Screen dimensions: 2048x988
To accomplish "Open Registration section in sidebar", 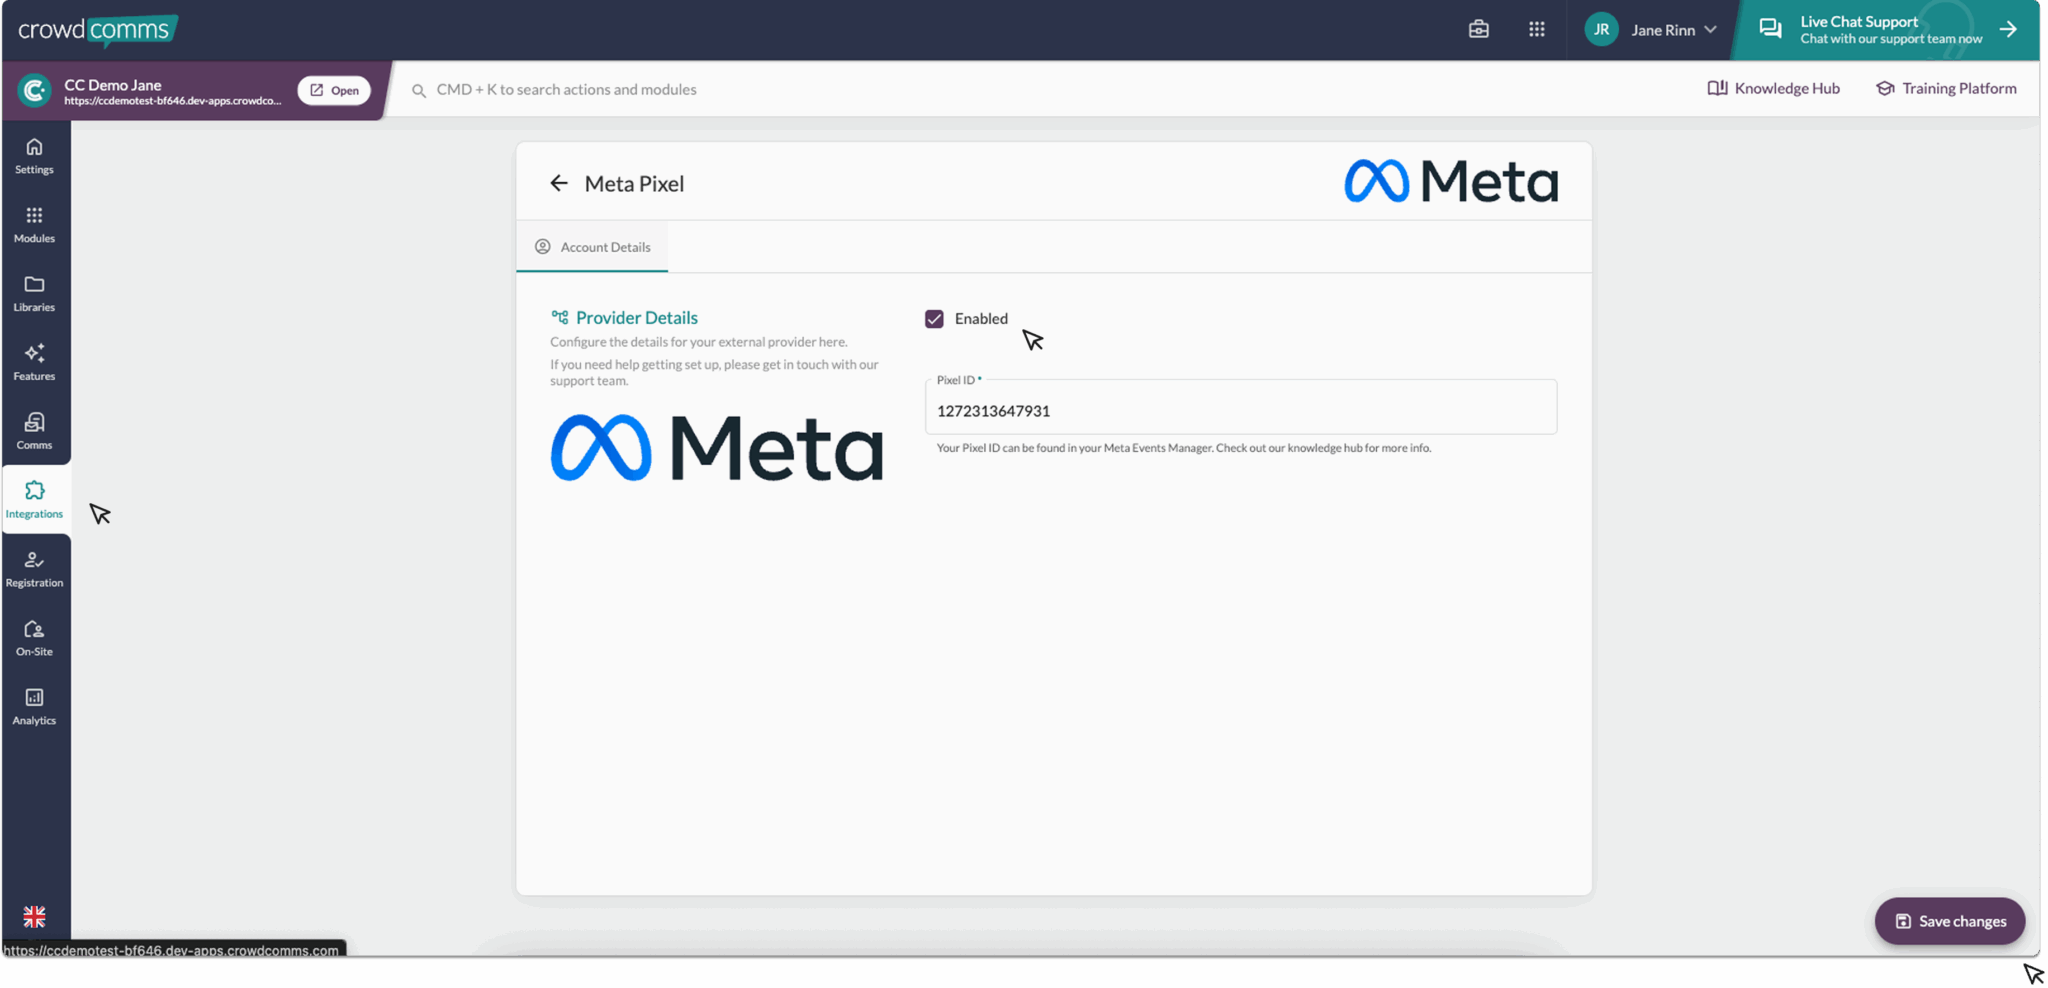I will click(34, 569).
